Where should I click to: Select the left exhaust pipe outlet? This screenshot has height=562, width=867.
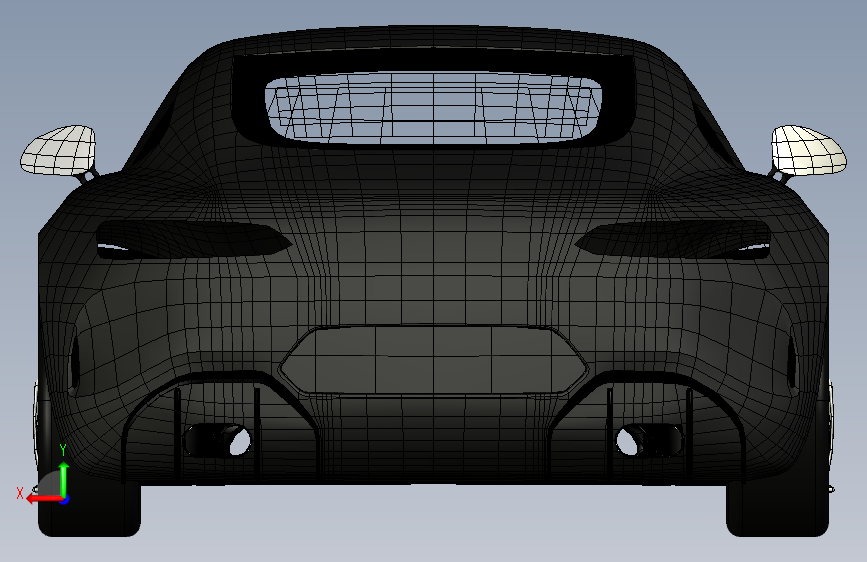pos(218,440)
